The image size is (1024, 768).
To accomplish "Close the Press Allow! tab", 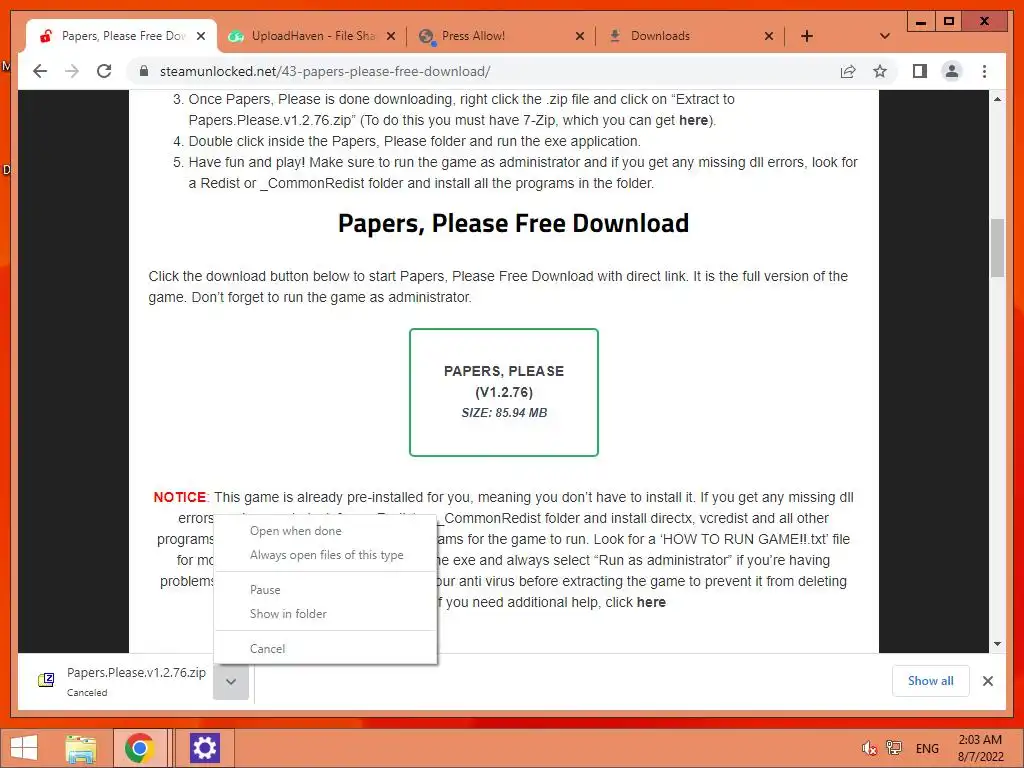I will [579, 36].
